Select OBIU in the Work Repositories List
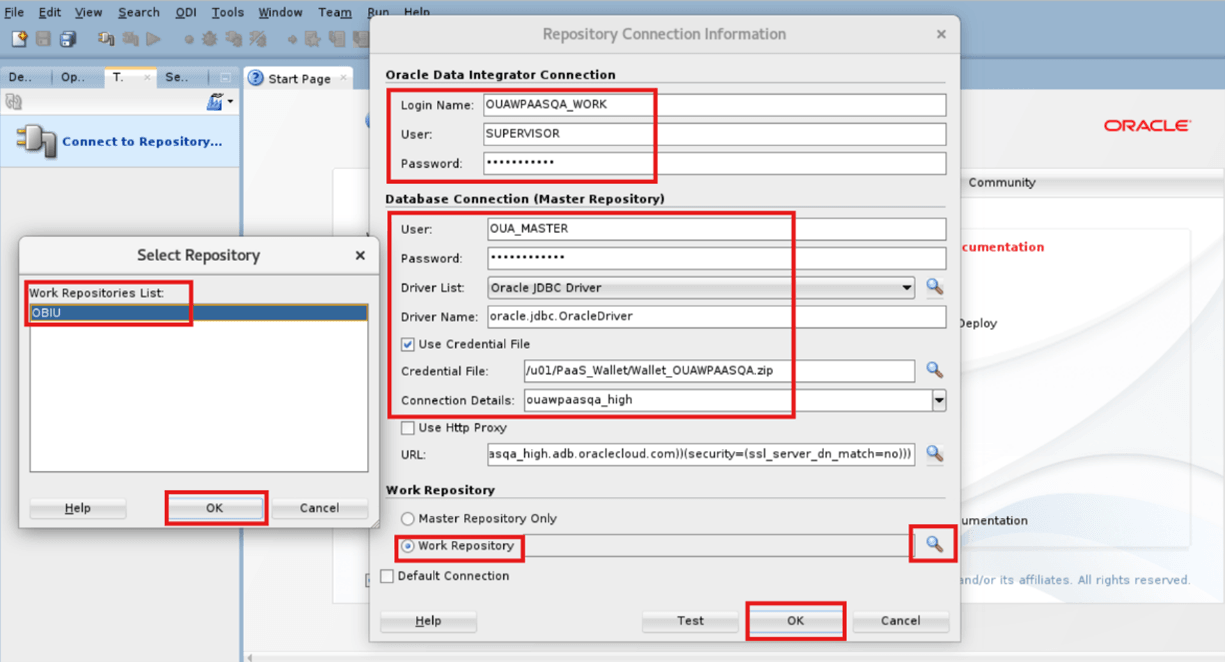 coord(50,314)
